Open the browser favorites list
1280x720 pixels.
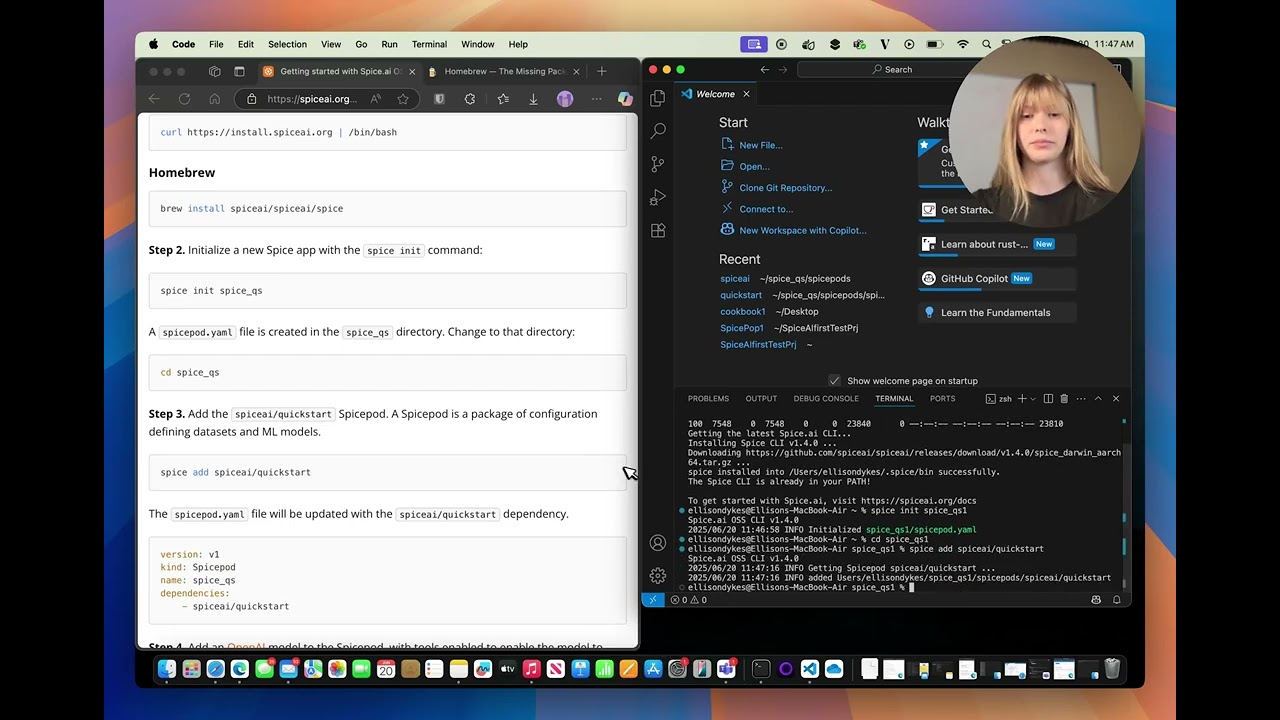503,99
